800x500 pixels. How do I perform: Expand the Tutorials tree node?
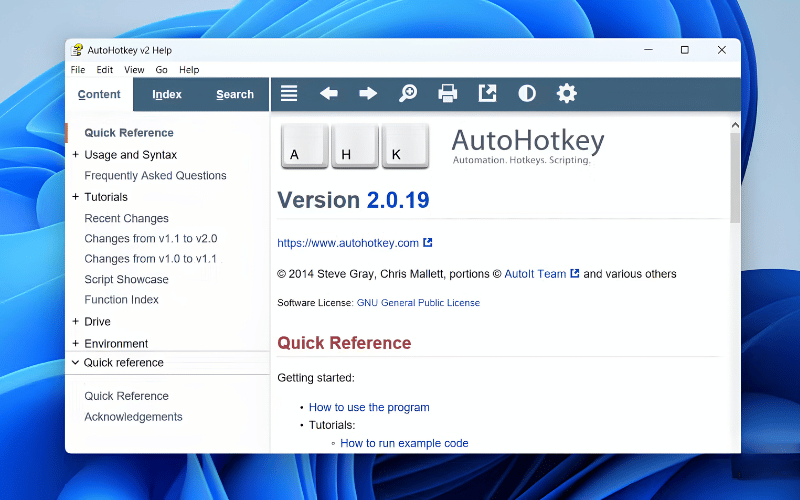click(x=76, y=197)
